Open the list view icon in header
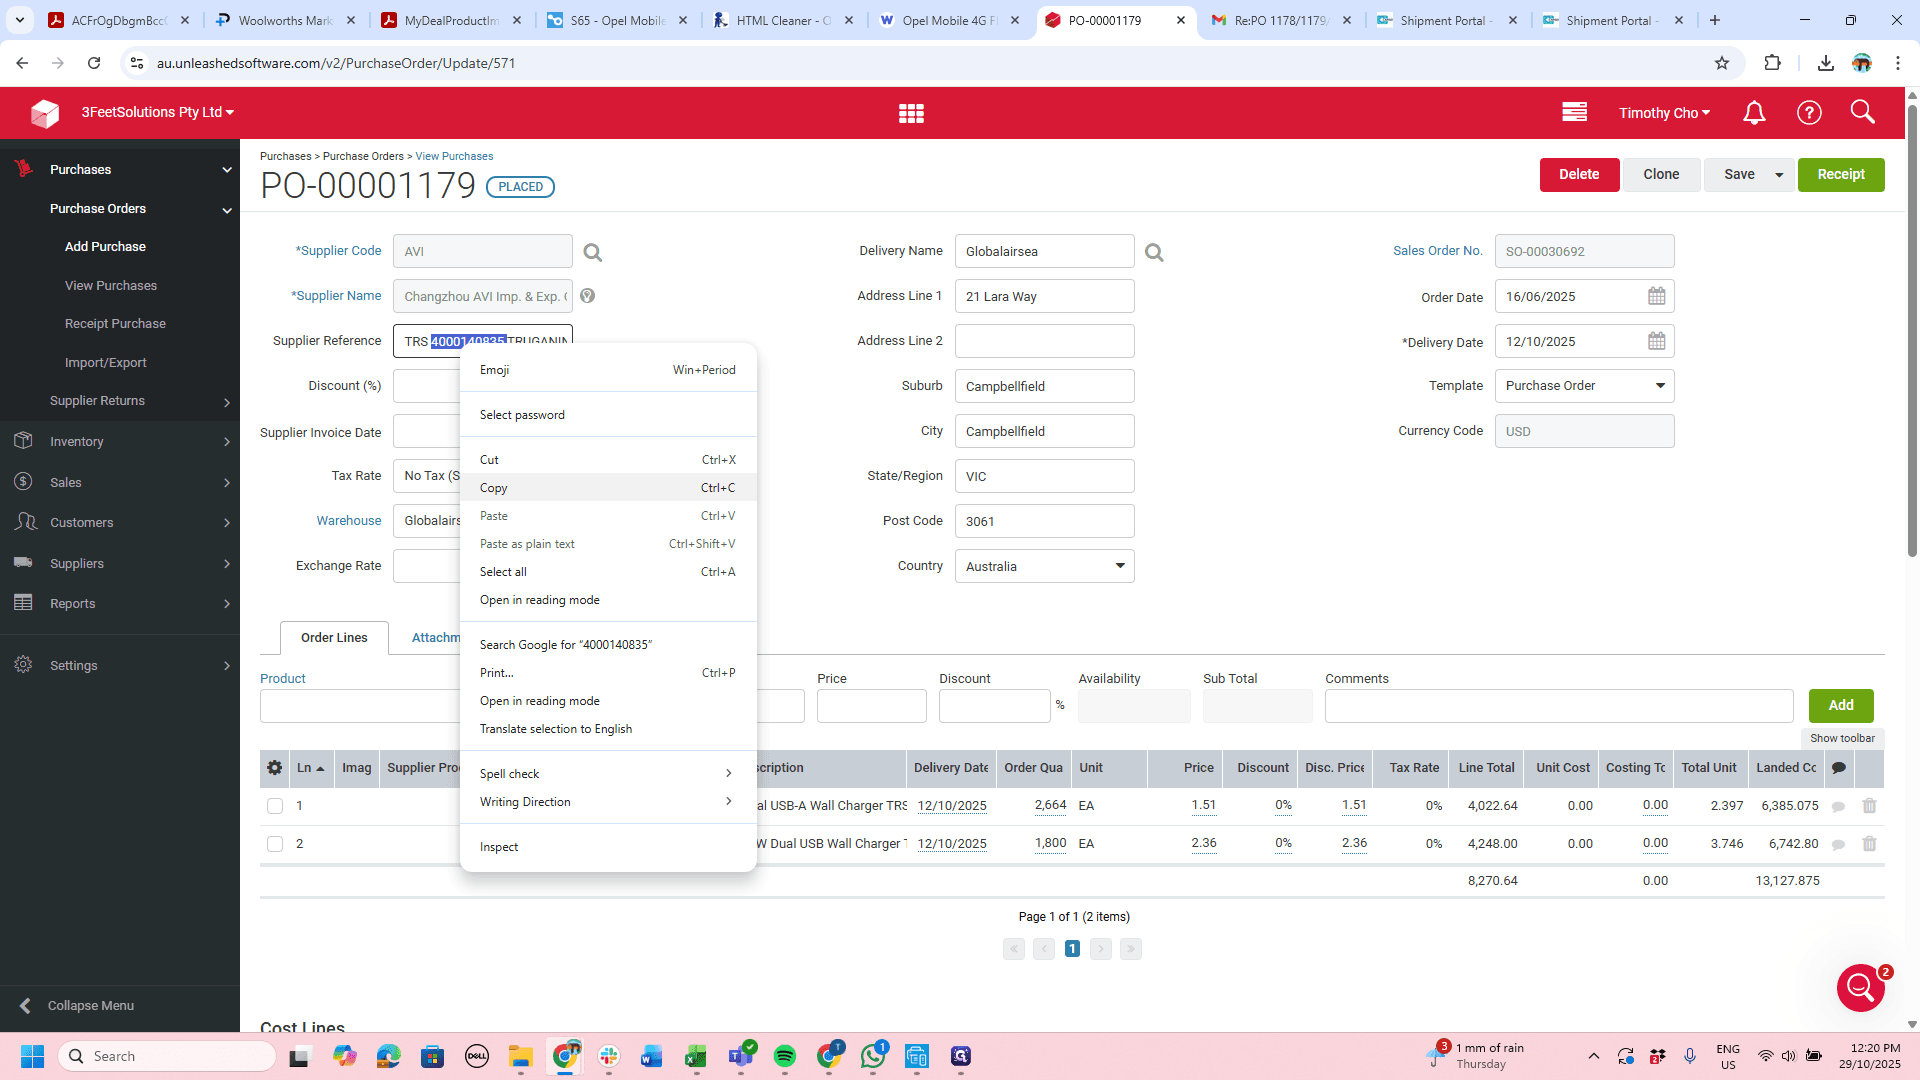The width and height of the screenshot is (1920, 1080). 1574,112
